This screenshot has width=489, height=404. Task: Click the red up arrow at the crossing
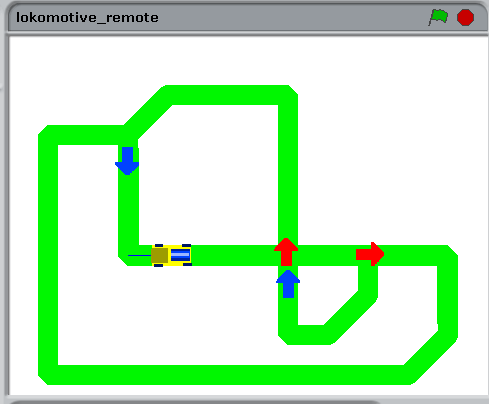(286, 252)
